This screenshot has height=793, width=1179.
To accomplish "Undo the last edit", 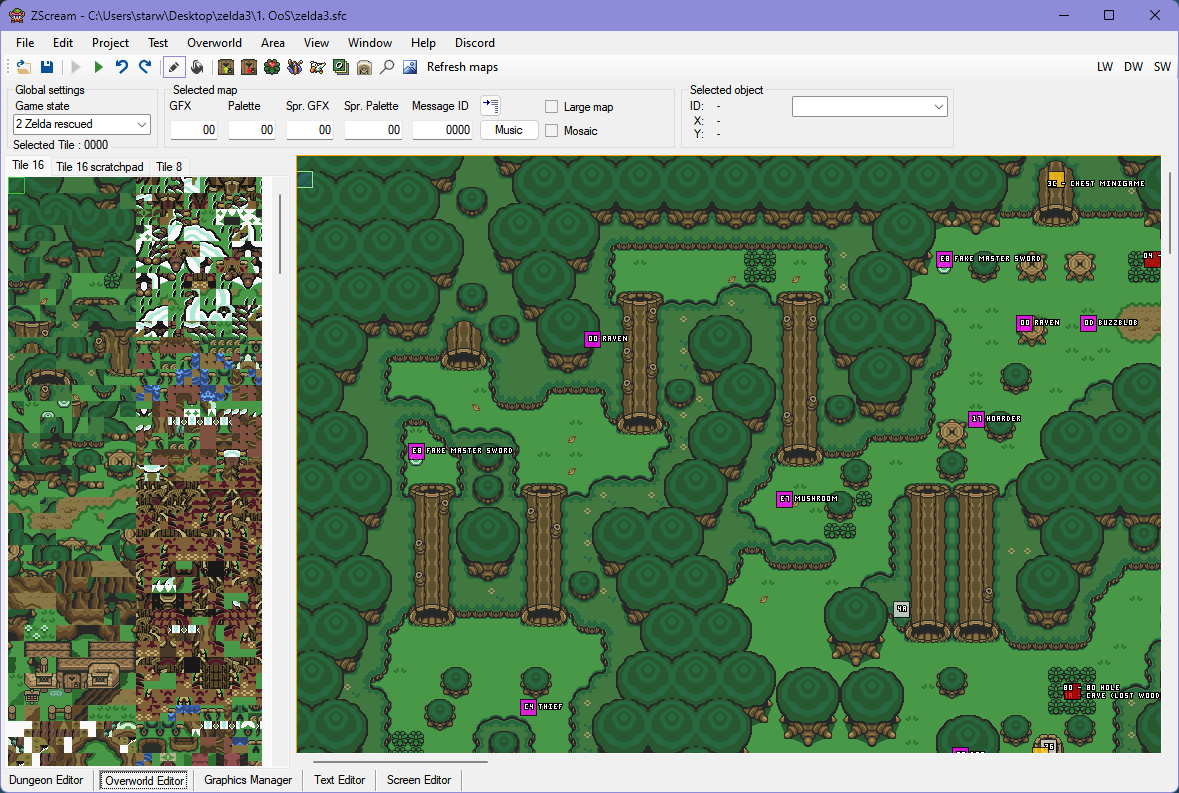I will coord(122,67).
